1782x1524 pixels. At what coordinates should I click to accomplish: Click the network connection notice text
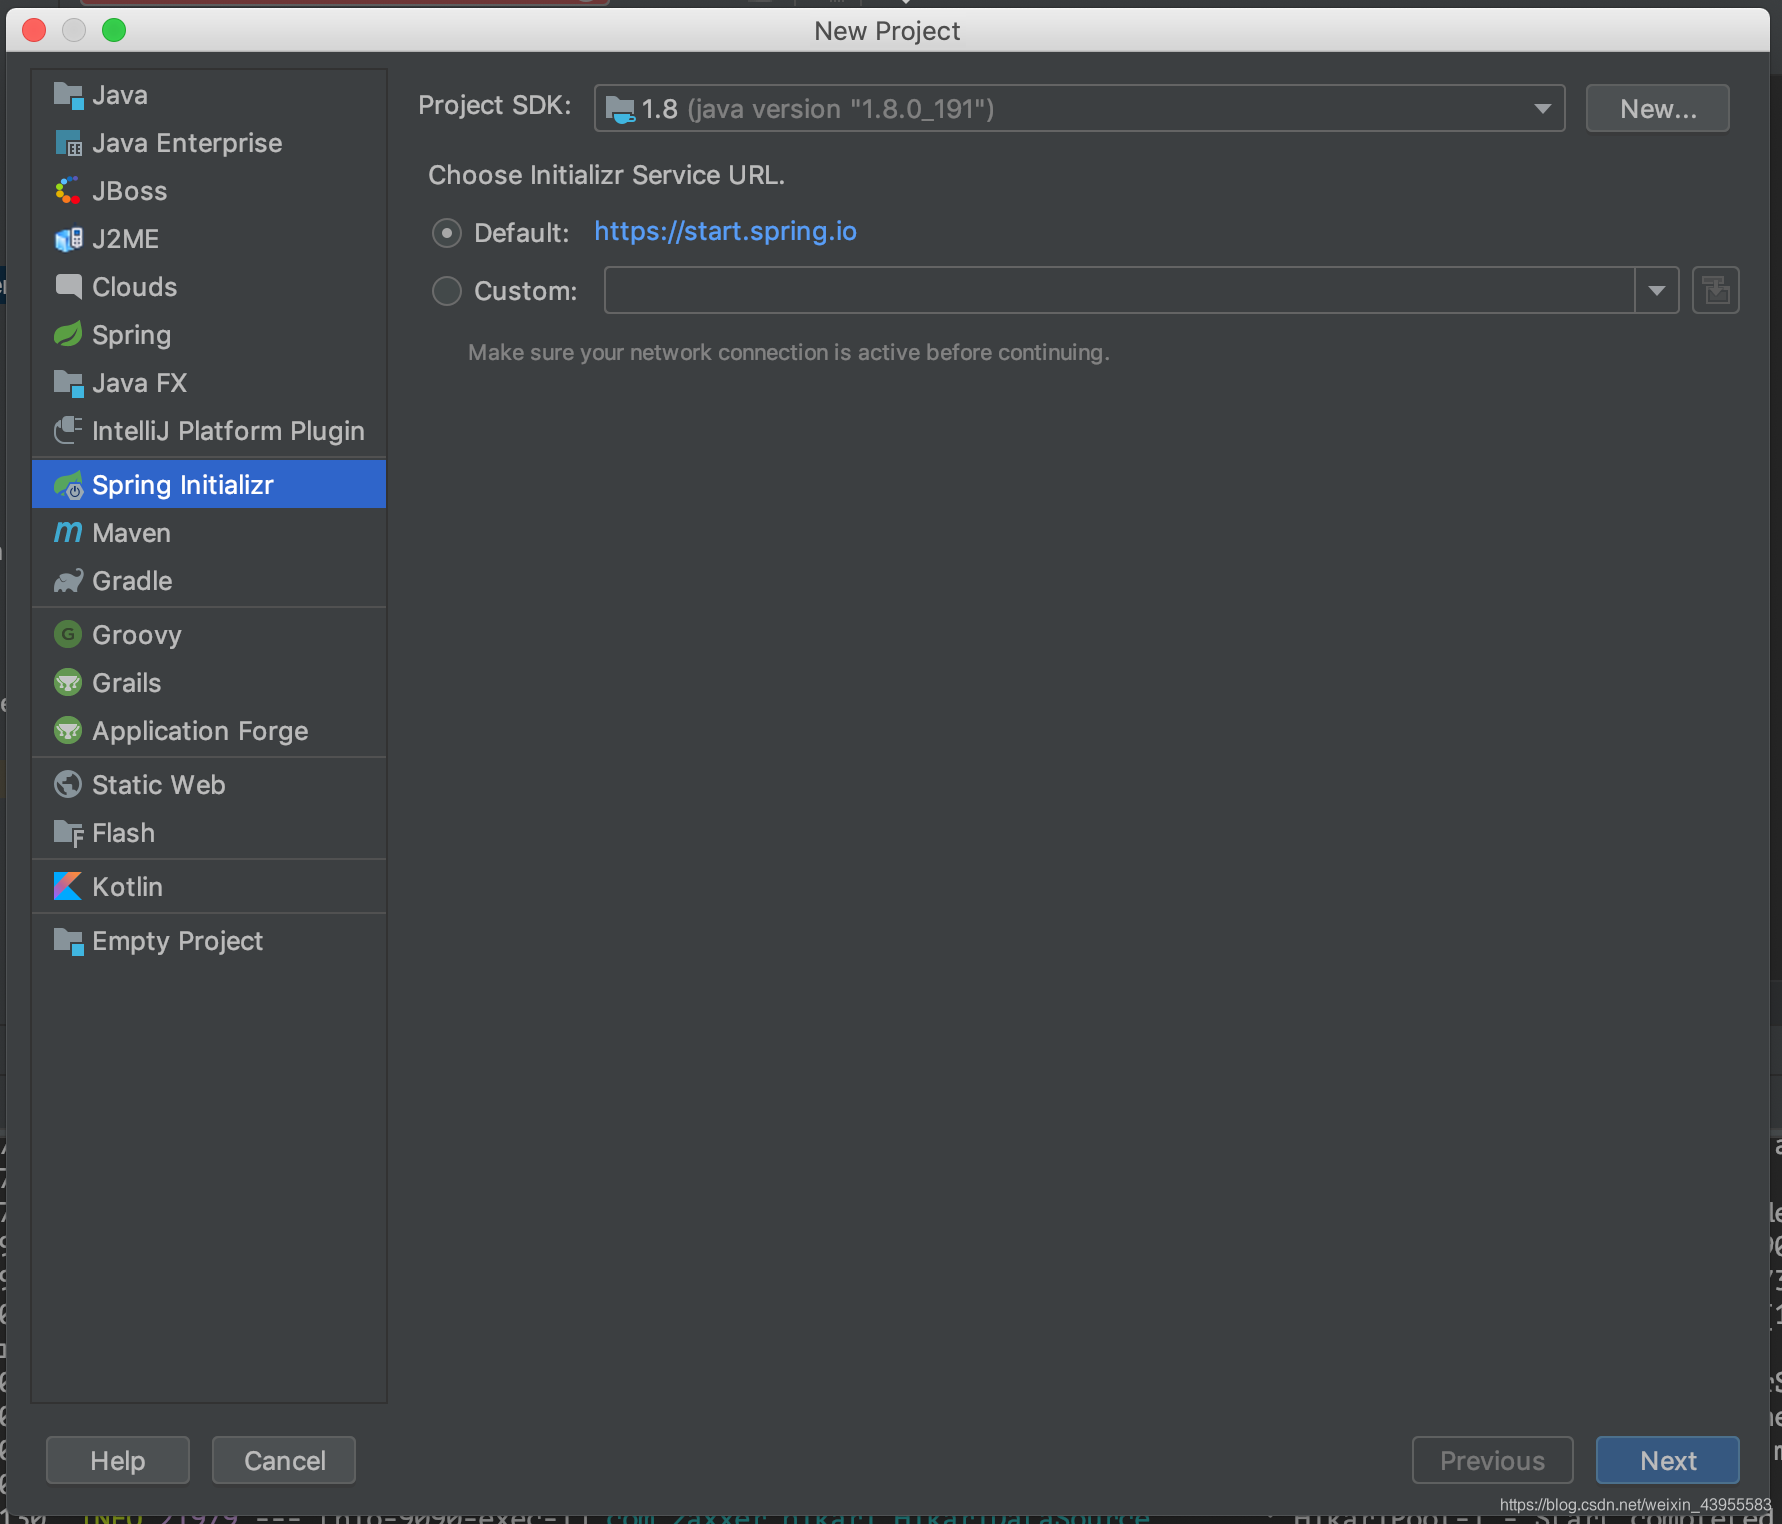pyautogui.click(x=789, y=352)
